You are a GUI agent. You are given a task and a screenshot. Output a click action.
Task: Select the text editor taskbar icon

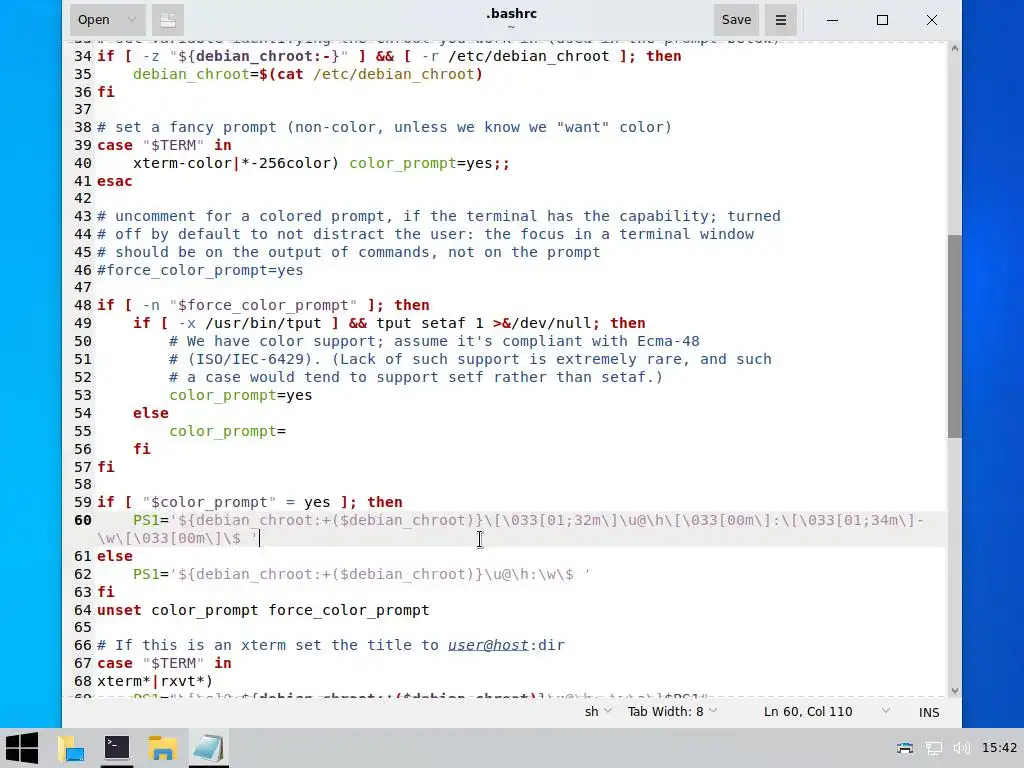209,748
